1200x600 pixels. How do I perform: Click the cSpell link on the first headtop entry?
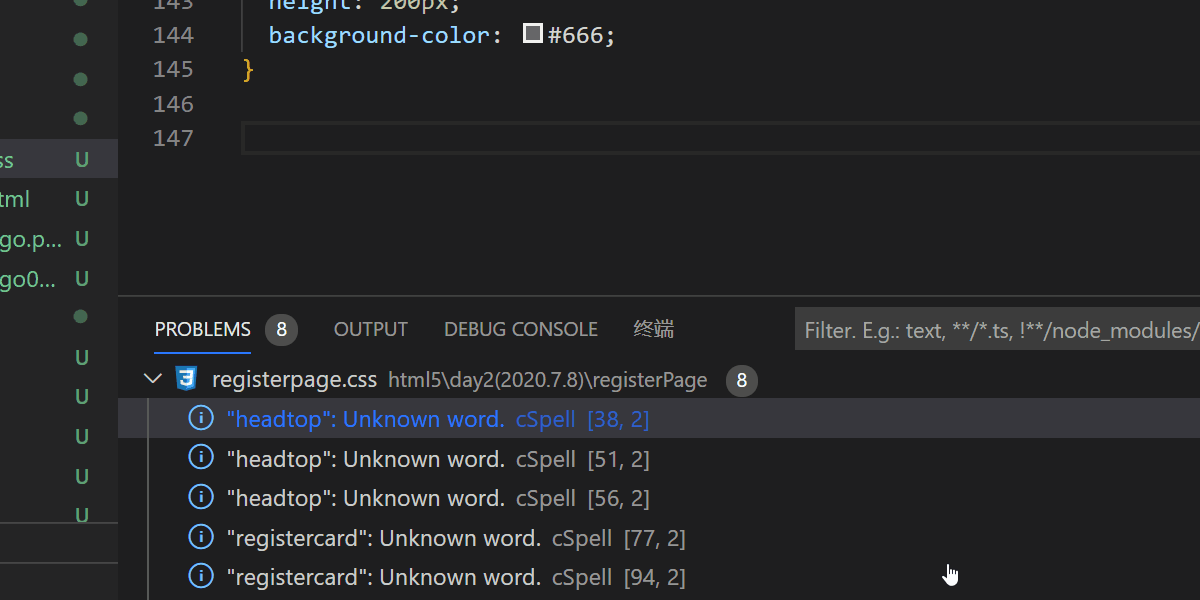pos(545,419)
